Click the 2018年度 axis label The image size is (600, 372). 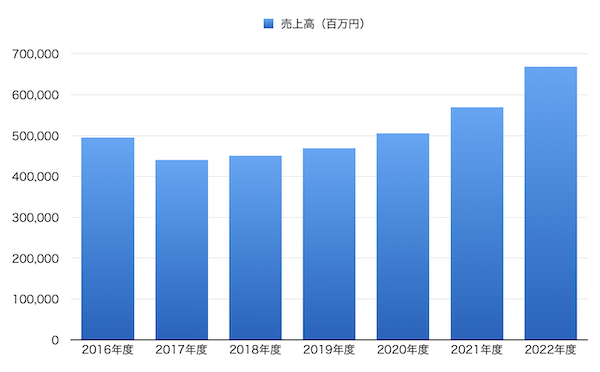255,350
